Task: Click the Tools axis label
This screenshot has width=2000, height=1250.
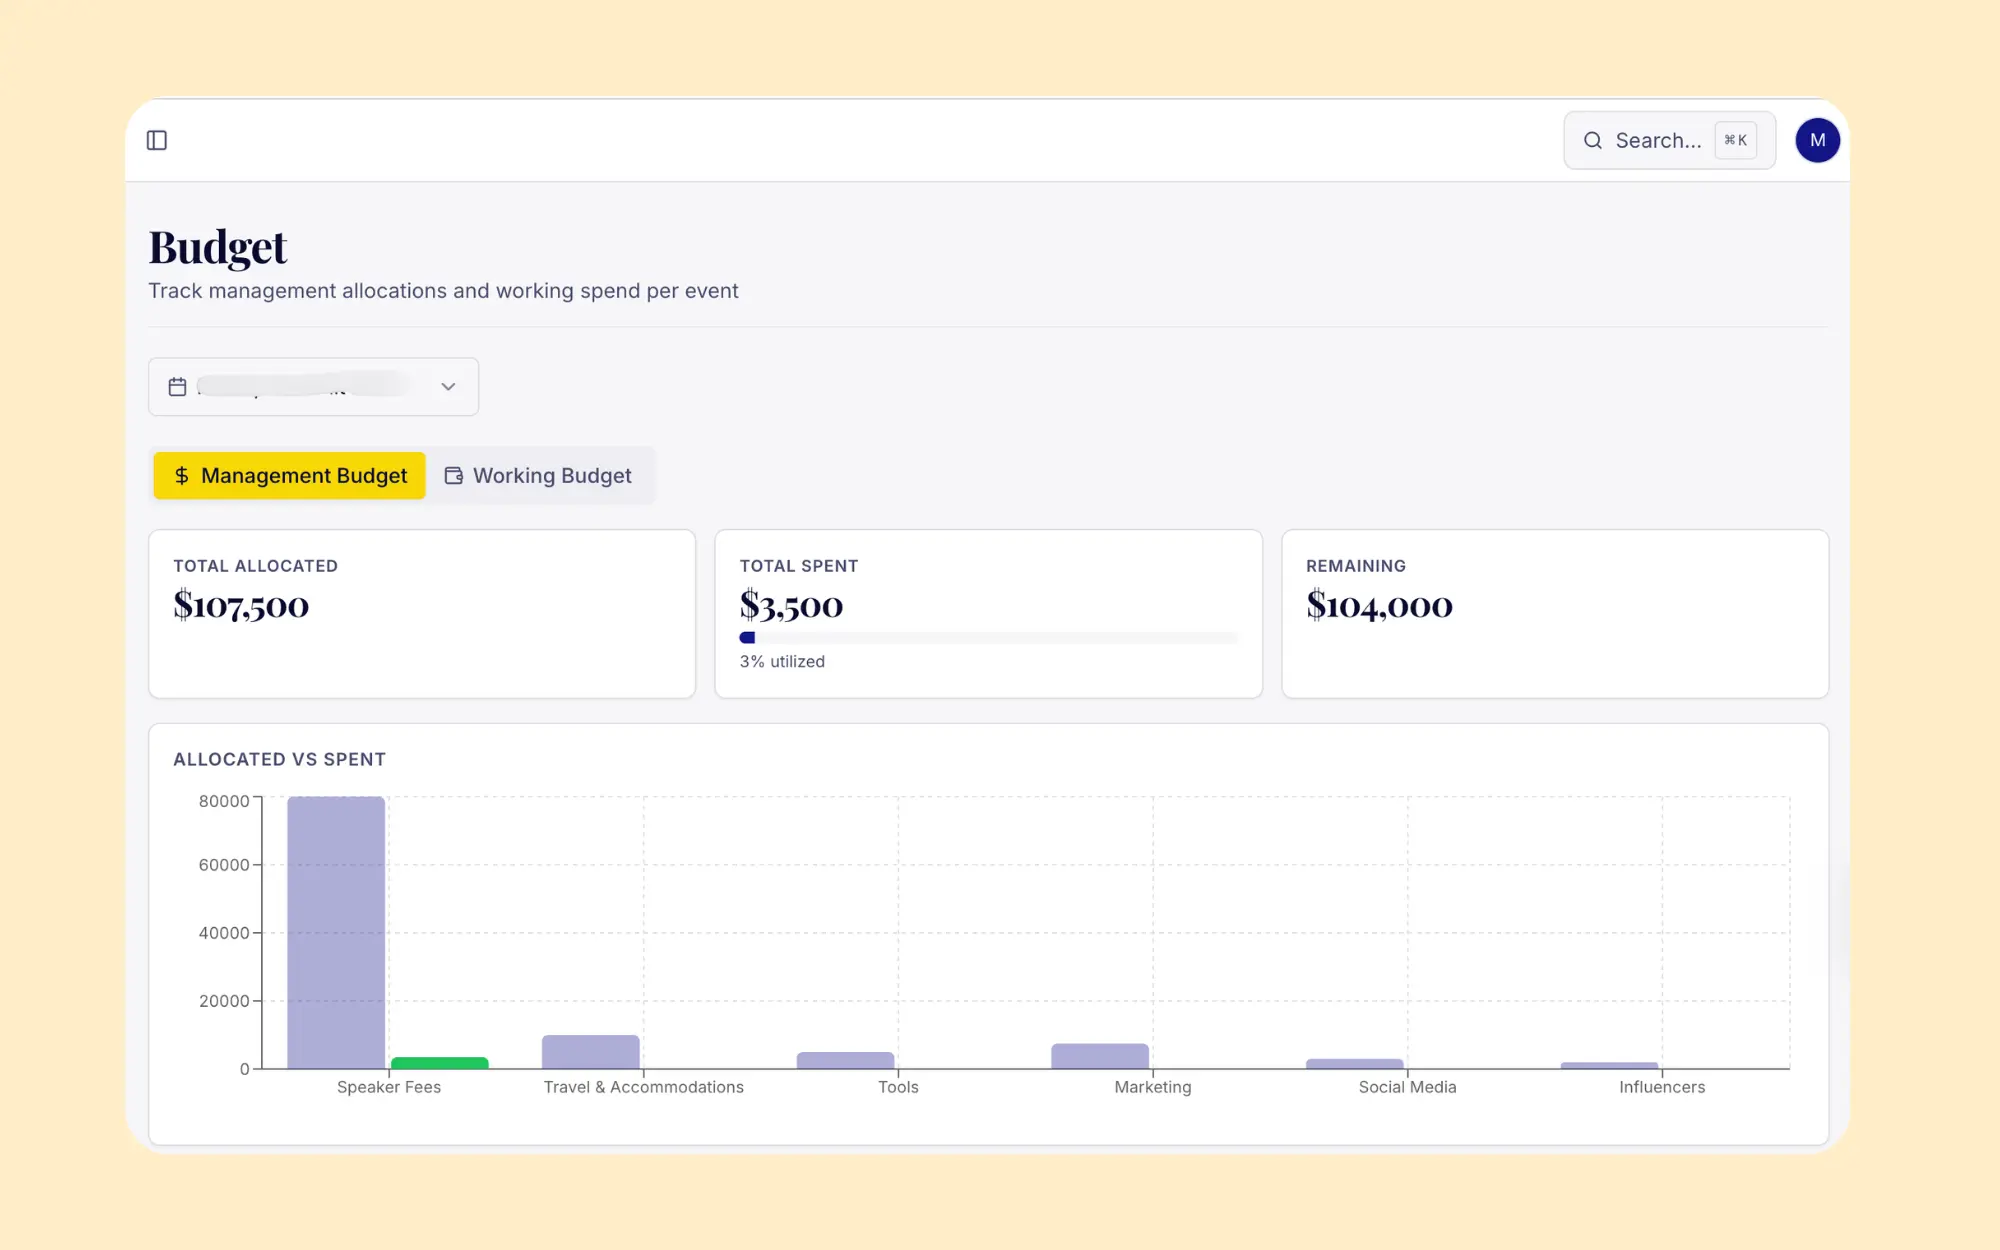Action: [x=898, y=1087]
